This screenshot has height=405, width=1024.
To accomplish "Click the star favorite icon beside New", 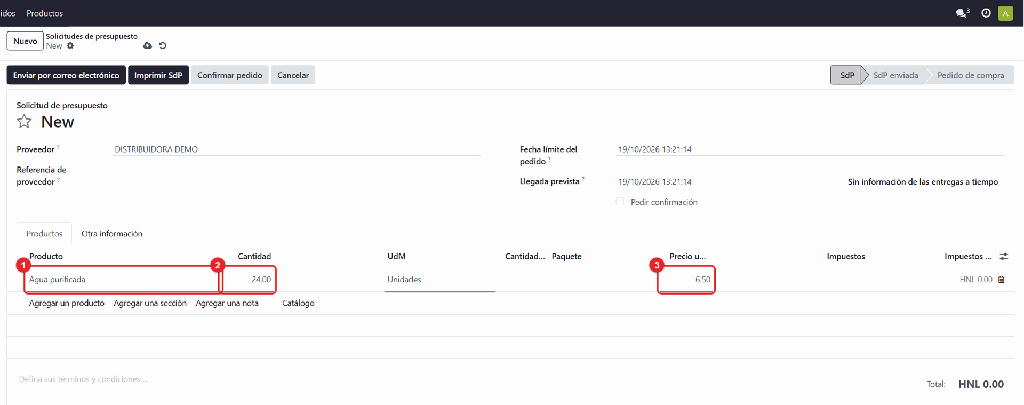I will [x=24, y=122].
